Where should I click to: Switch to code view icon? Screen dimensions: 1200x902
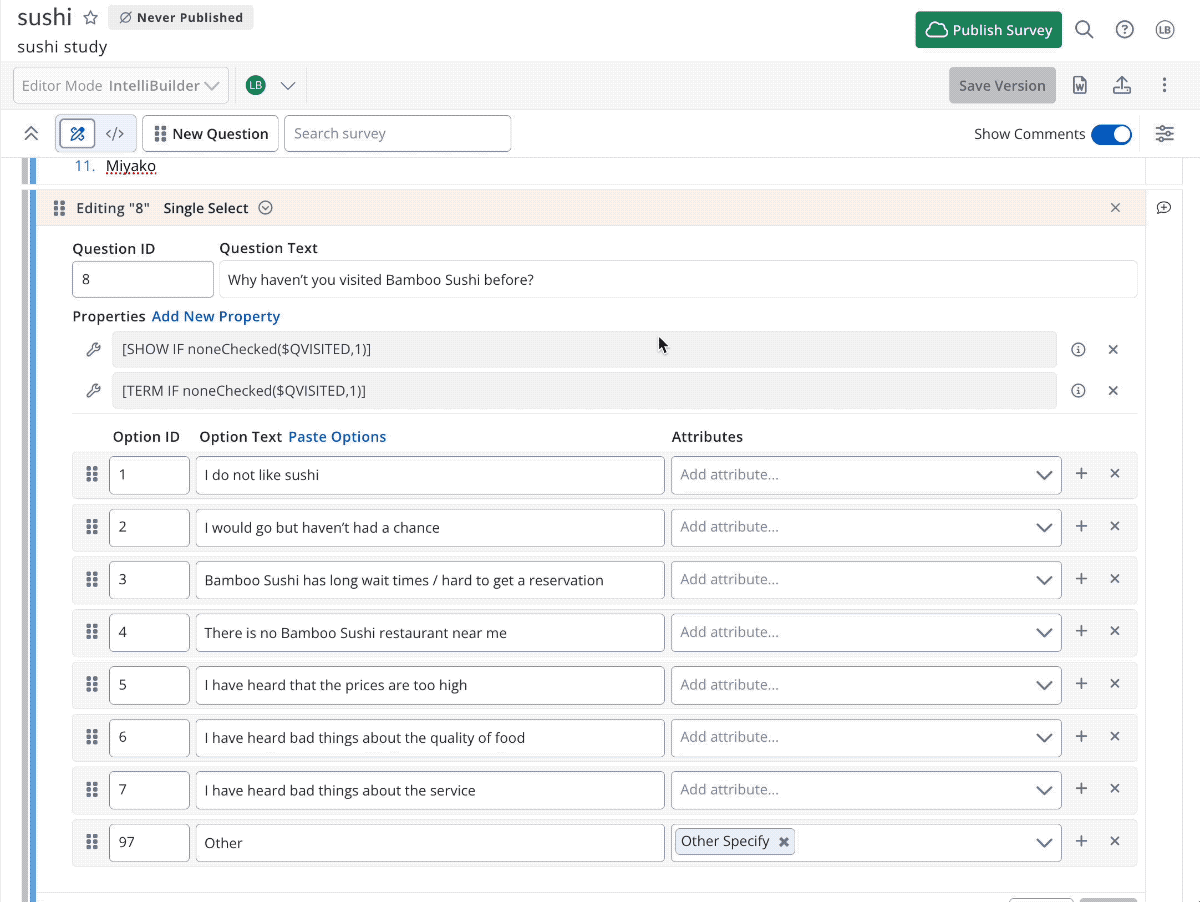pos(115,134)
